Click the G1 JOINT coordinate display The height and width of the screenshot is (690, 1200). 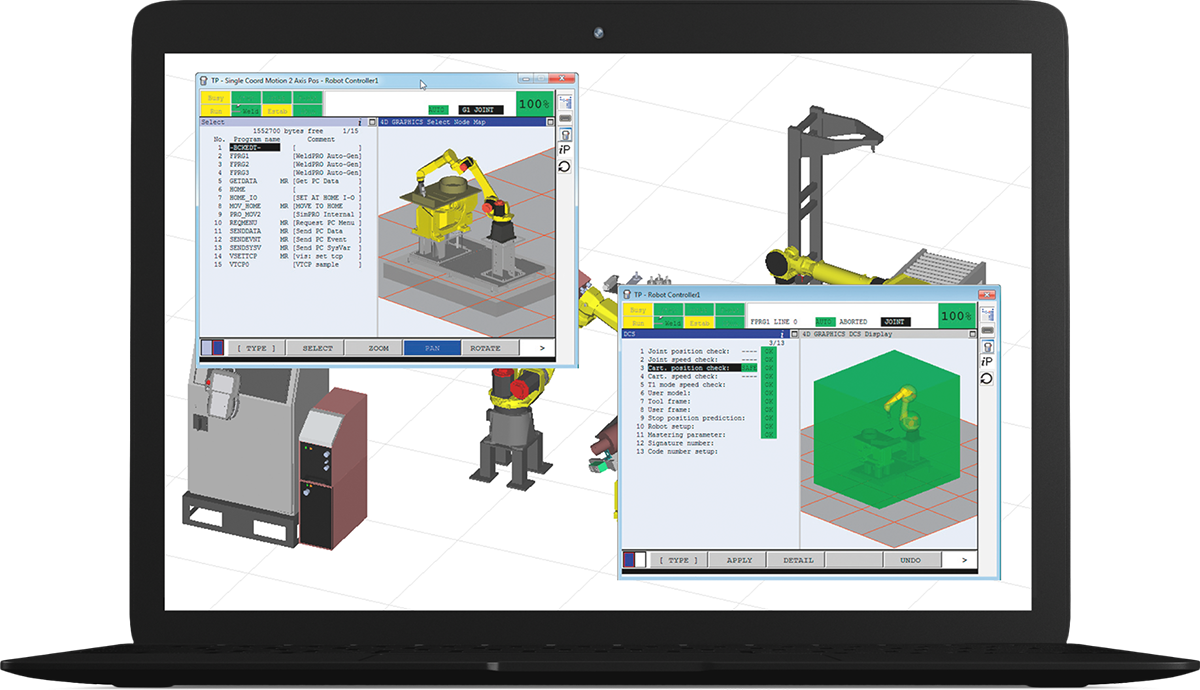click(478, 107)
